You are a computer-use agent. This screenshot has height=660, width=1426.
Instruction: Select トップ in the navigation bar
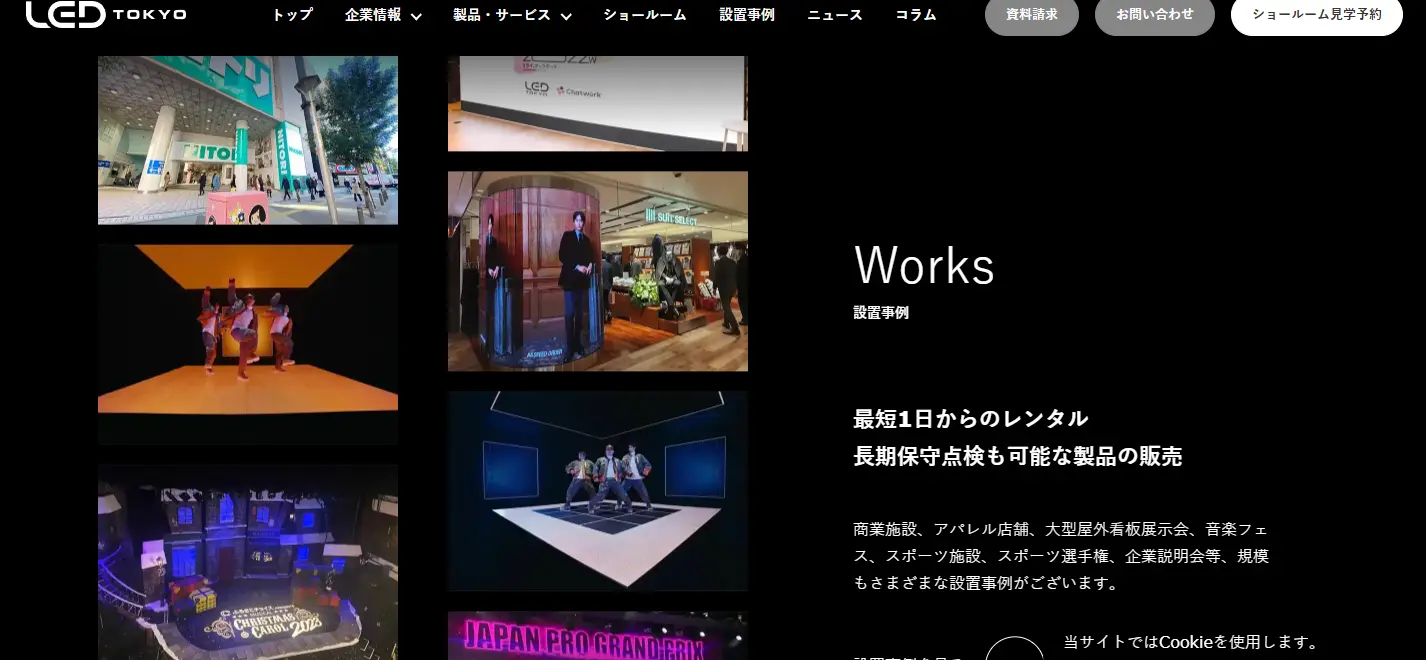pyautogui.click(x=291, y=15)
